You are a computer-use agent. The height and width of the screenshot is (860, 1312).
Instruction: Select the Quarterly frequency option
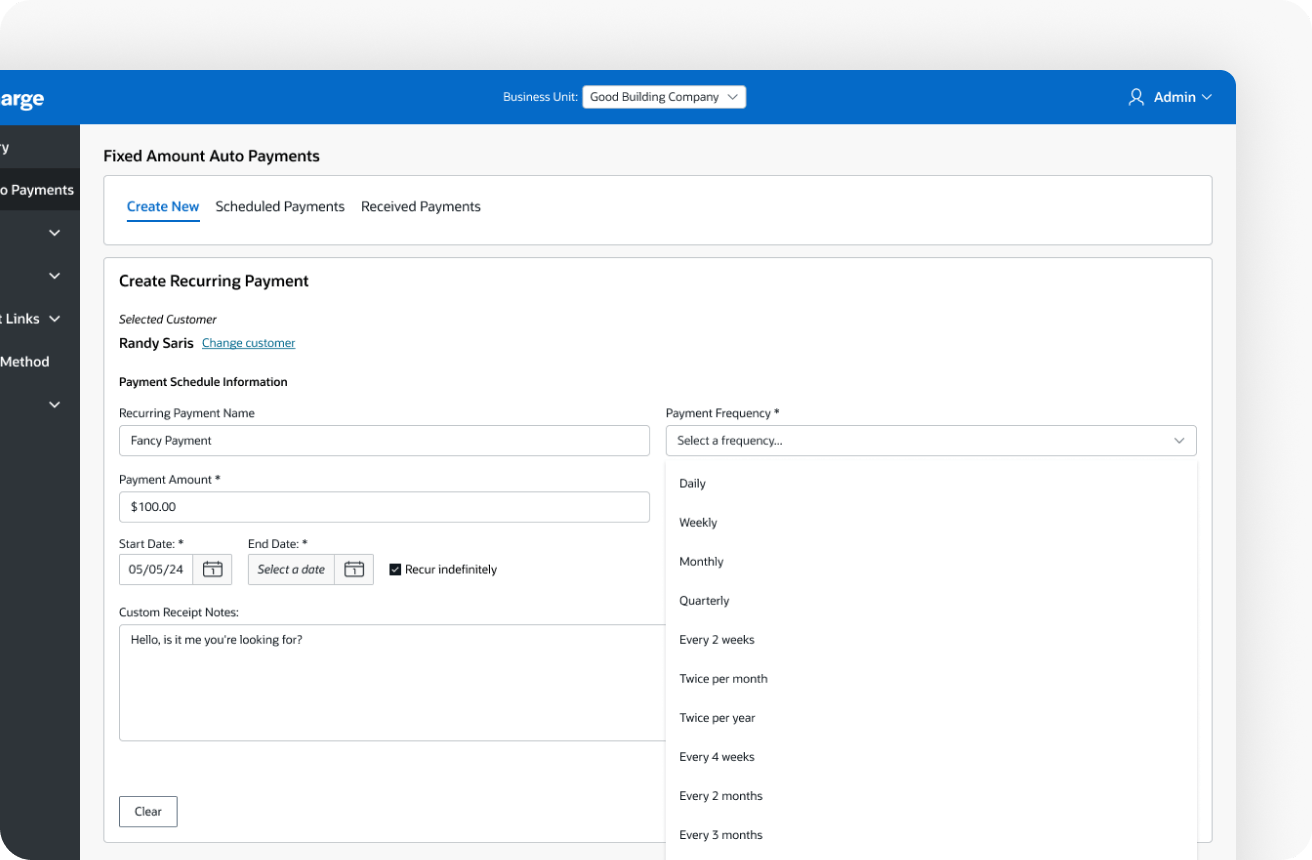point(931,601)
